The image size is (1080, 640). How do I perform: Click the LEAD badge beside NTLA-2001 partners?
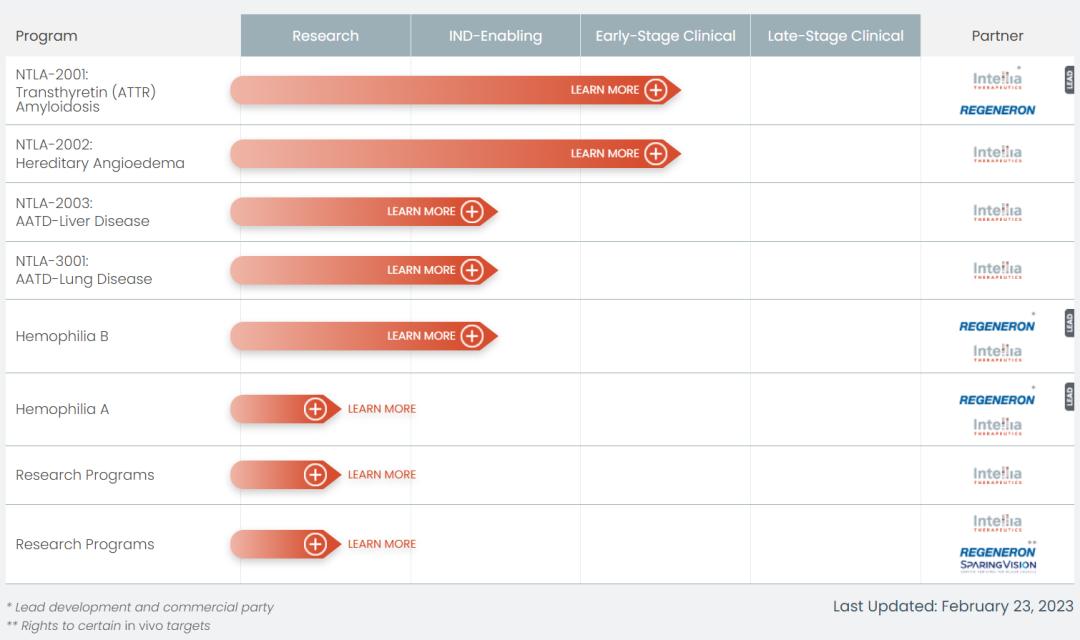1069,79
